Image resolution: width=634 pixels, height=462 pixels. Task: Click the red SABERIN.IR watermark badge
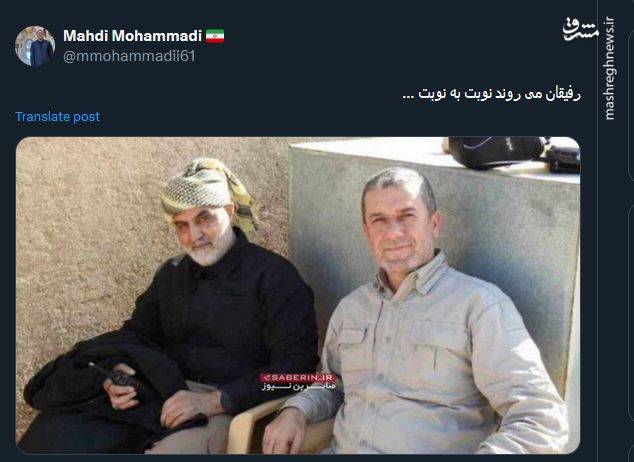coord(298,378)
